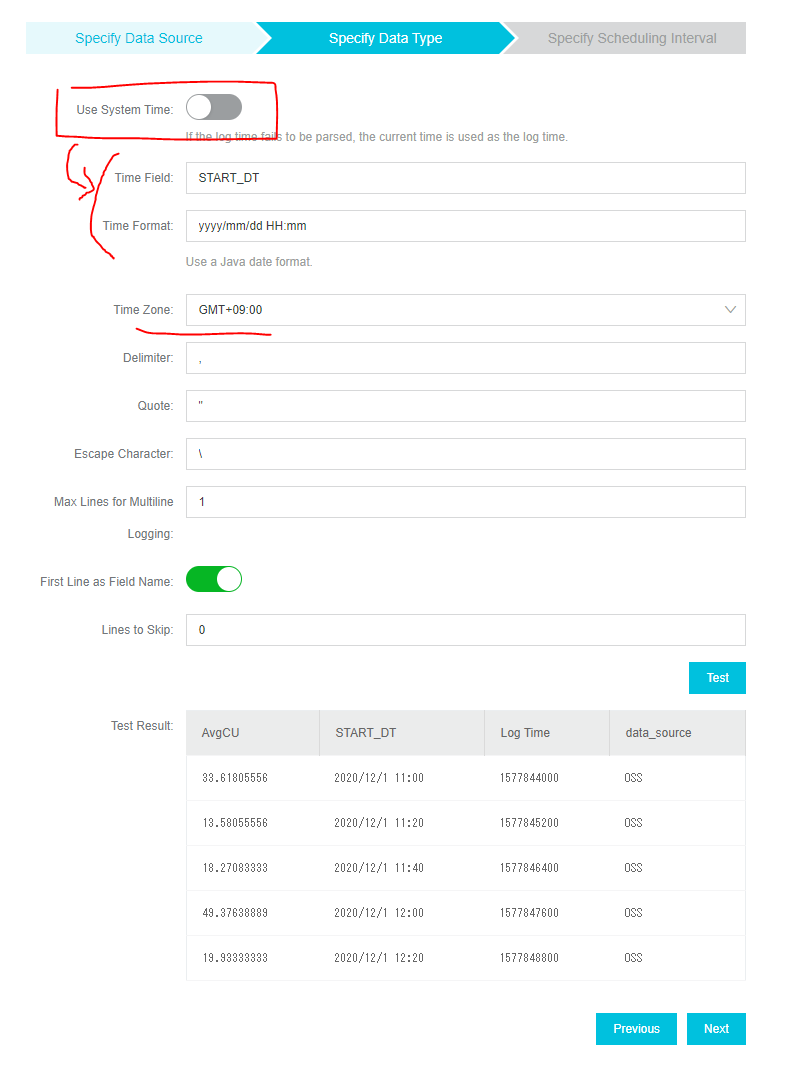This screenshot has height=1068, width=798.
Task: Select log time value 1577847600
Action: (529, 913)
